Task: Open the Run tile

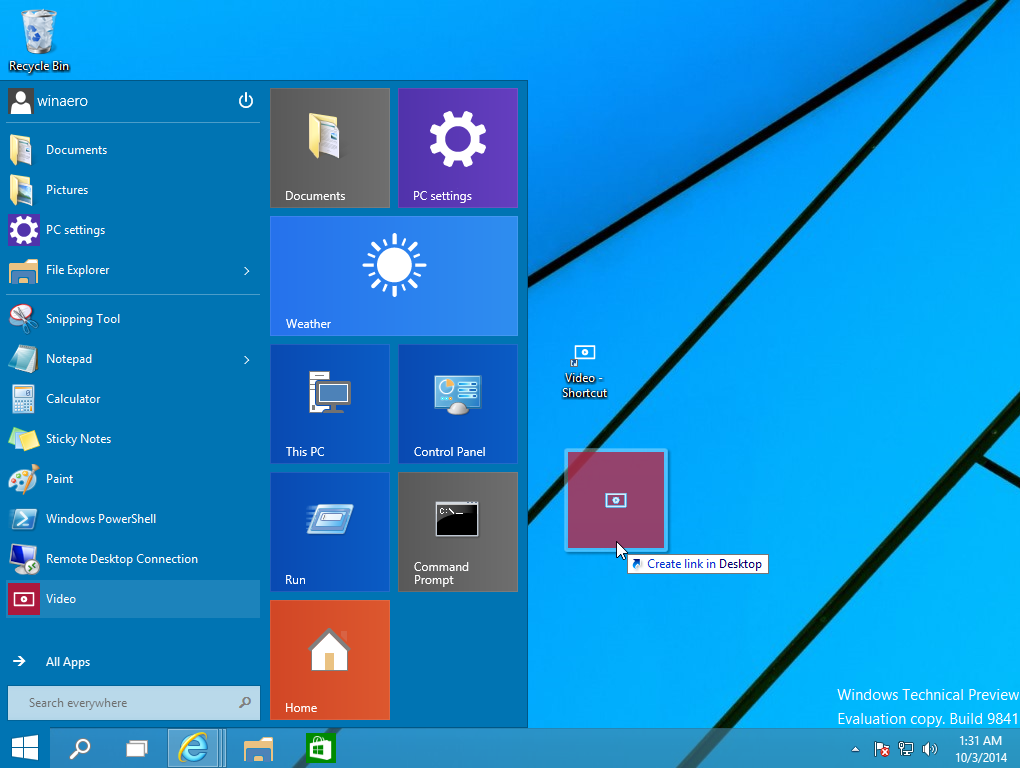Action: pos(329,532)
